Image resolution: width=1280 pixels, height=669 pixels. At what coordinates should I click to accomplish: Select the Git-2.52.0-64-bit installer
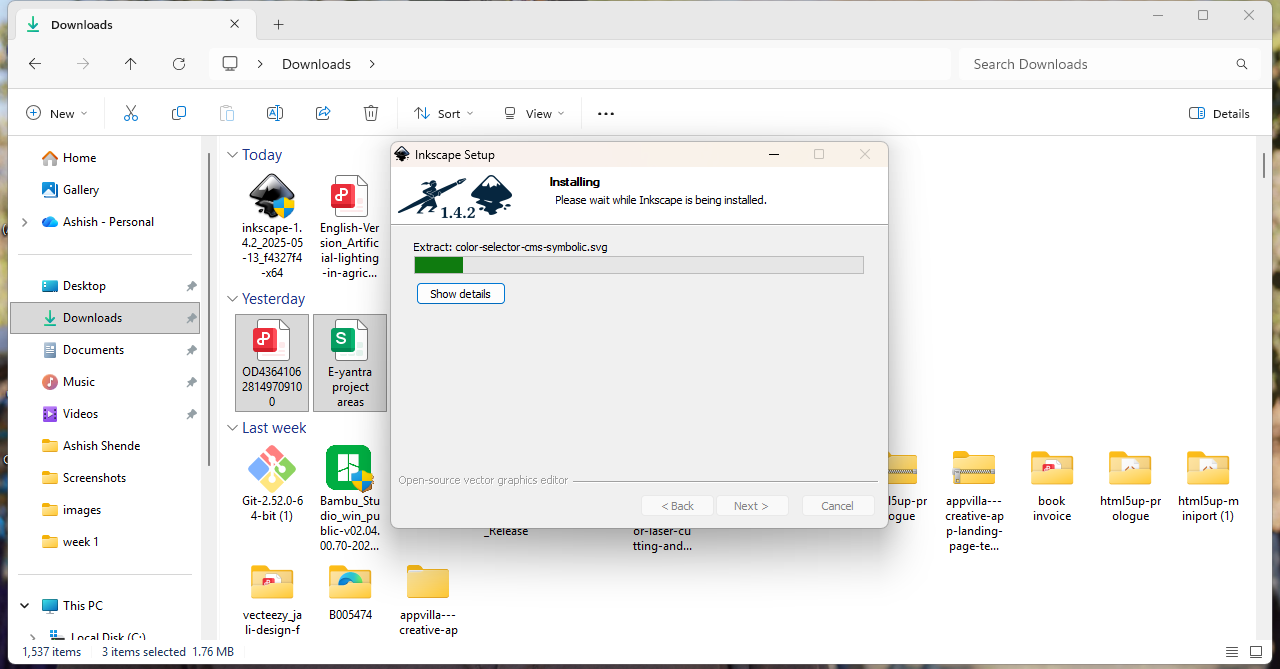(x=271, y=485)
